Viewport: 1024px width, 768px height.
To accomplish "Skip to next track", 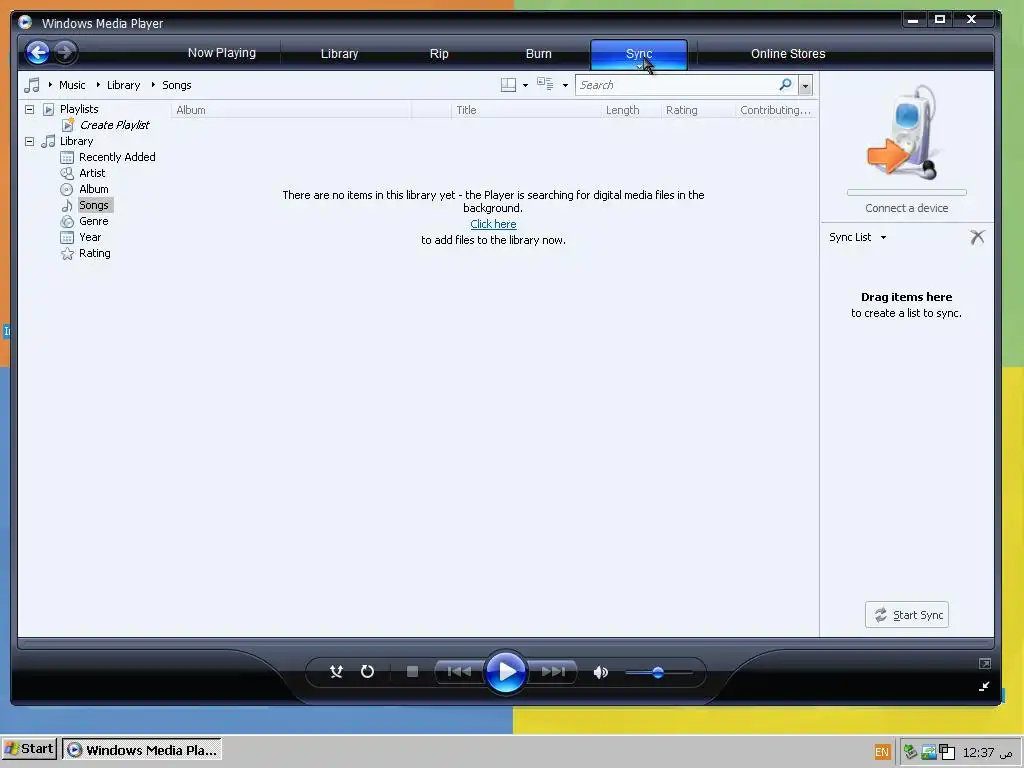I will (x=552, y=671).
